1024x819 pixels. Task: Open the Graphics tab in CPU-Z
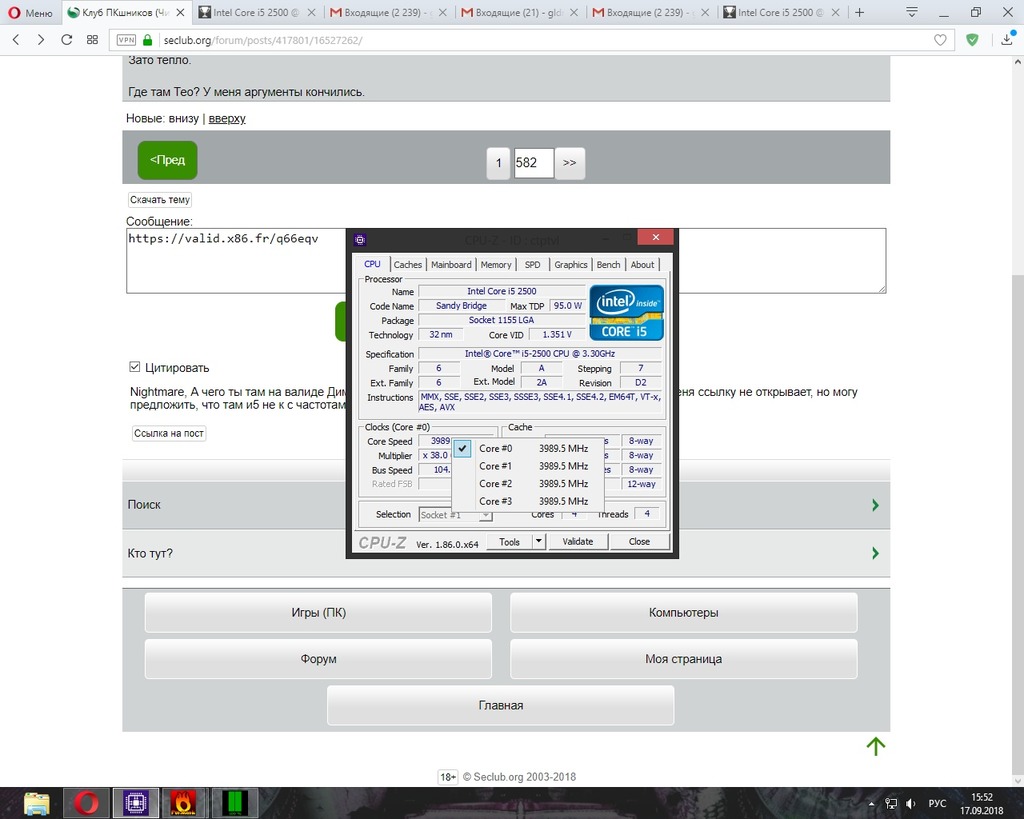click(571, 265)
